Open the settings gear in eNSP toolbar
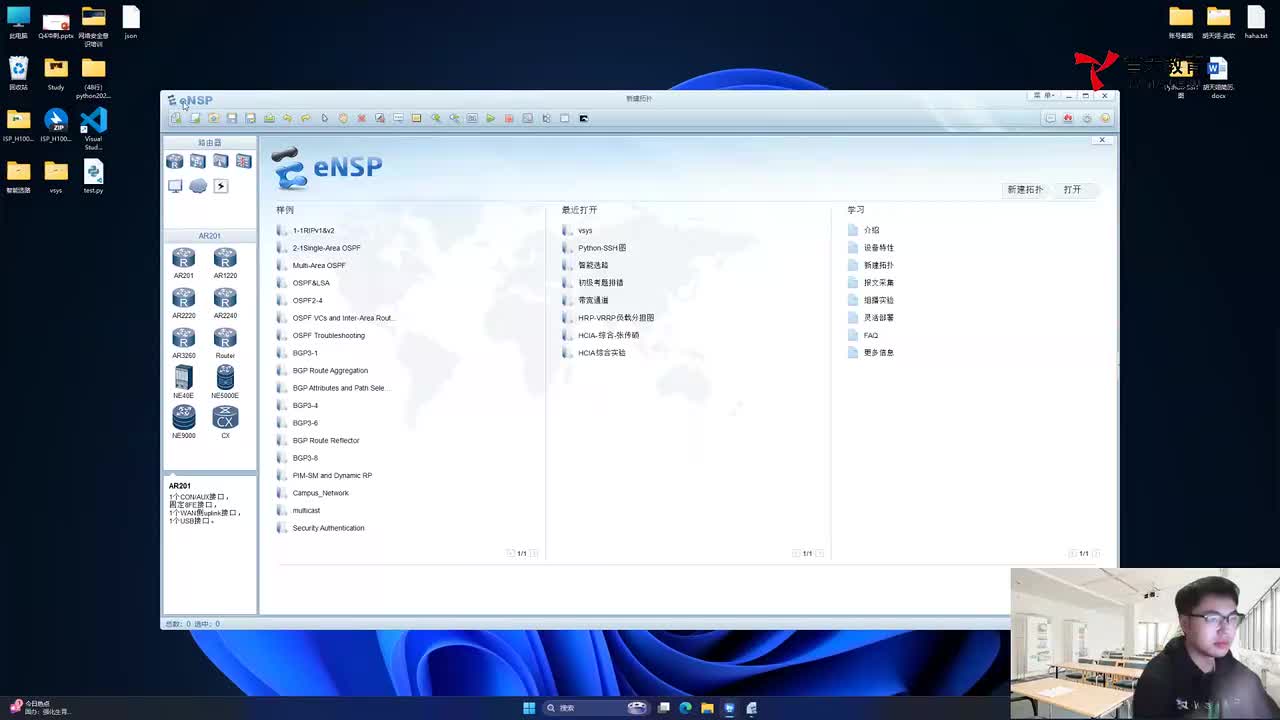The width and height of the screenshot is (1280, 720). point(1087,118)
